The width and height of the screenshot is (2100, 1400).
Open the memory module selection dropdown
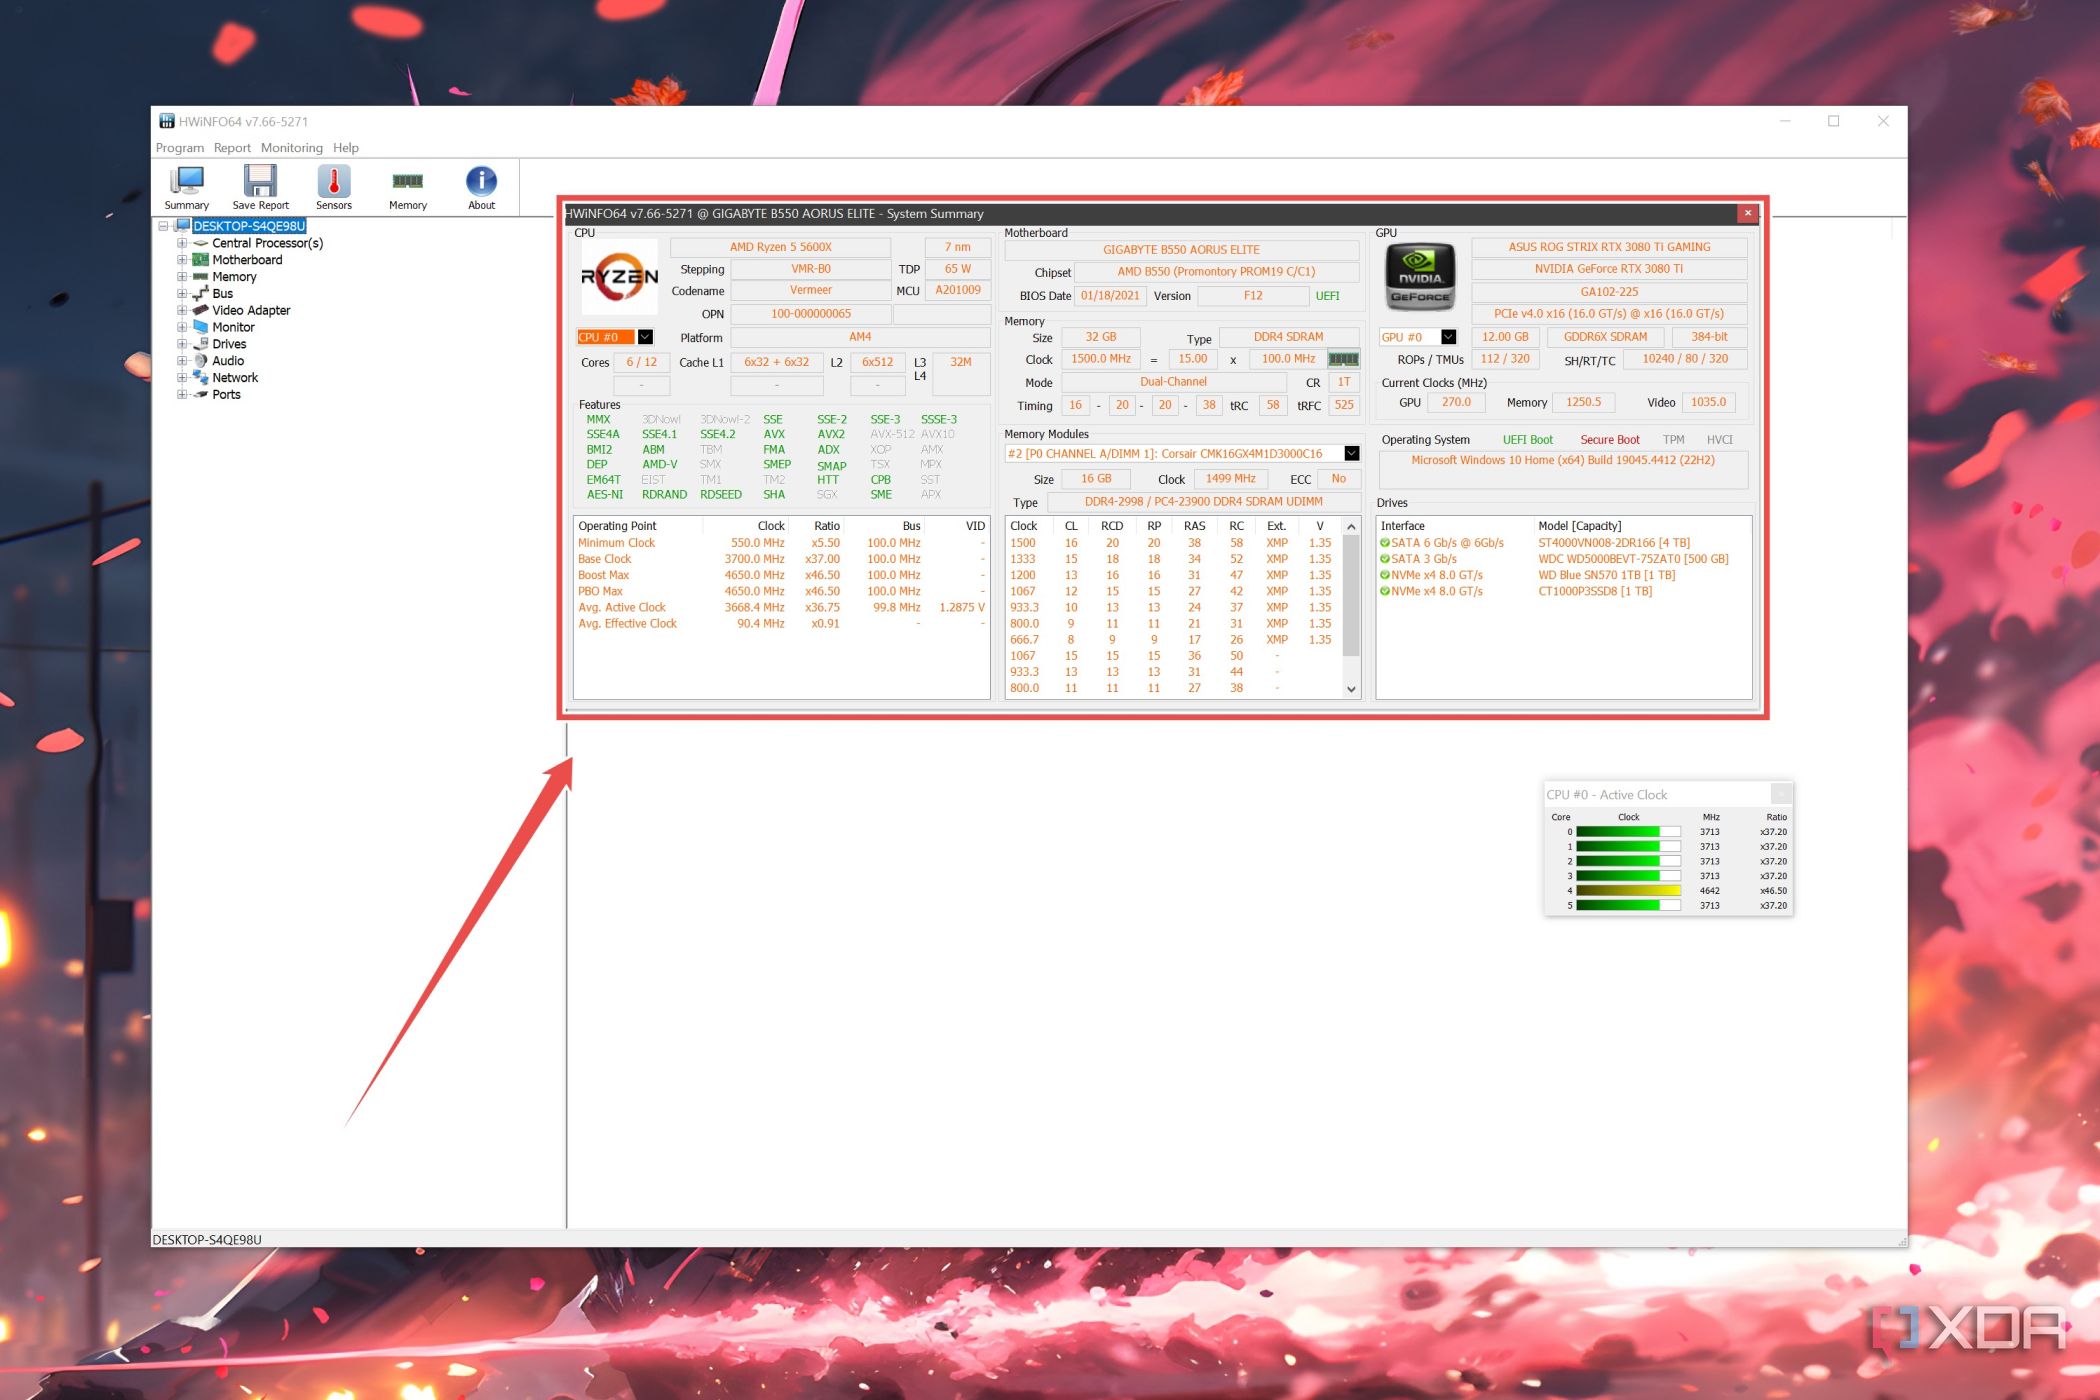coord(1351,454)
